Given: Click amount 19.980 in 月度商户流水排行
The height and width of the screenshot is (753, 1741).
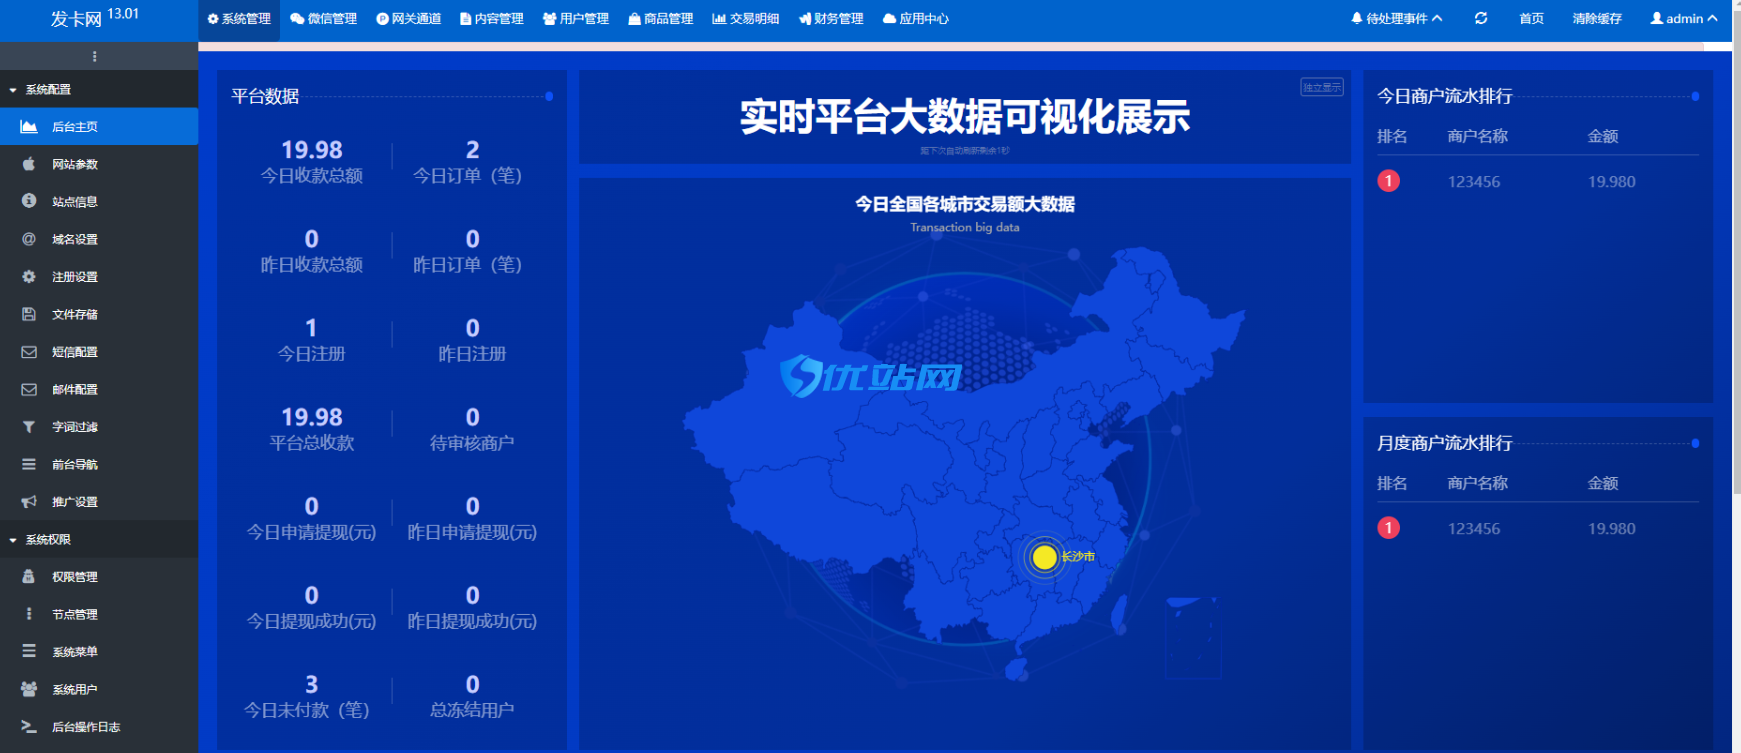Looking at the screenshot, I should pos(1612,529).
